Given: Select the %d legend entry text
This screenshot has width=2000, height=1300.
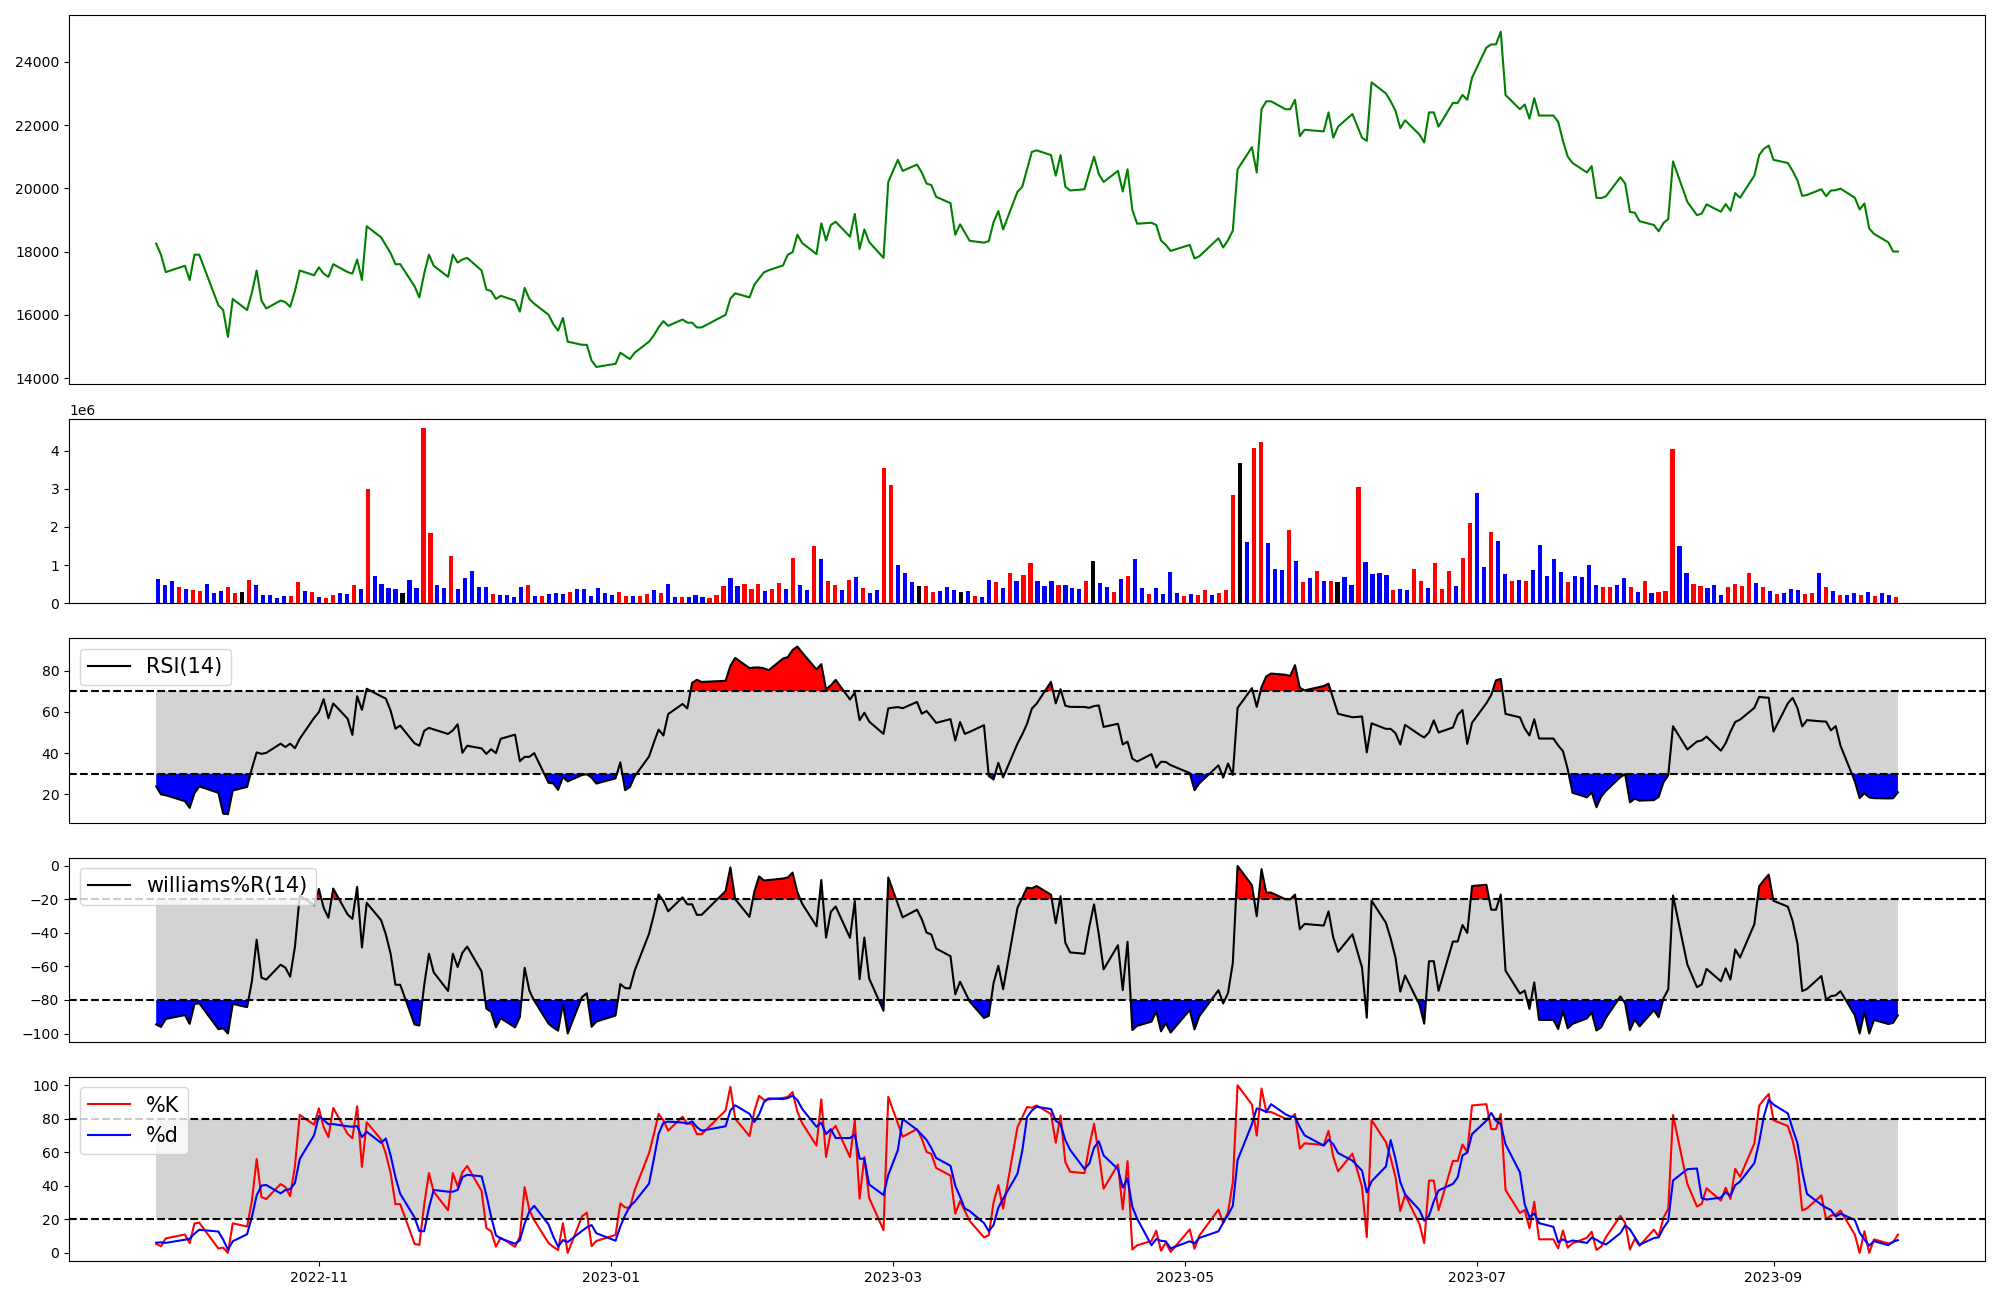Looking at the screenshot, I should click(x=162, y=1135).
